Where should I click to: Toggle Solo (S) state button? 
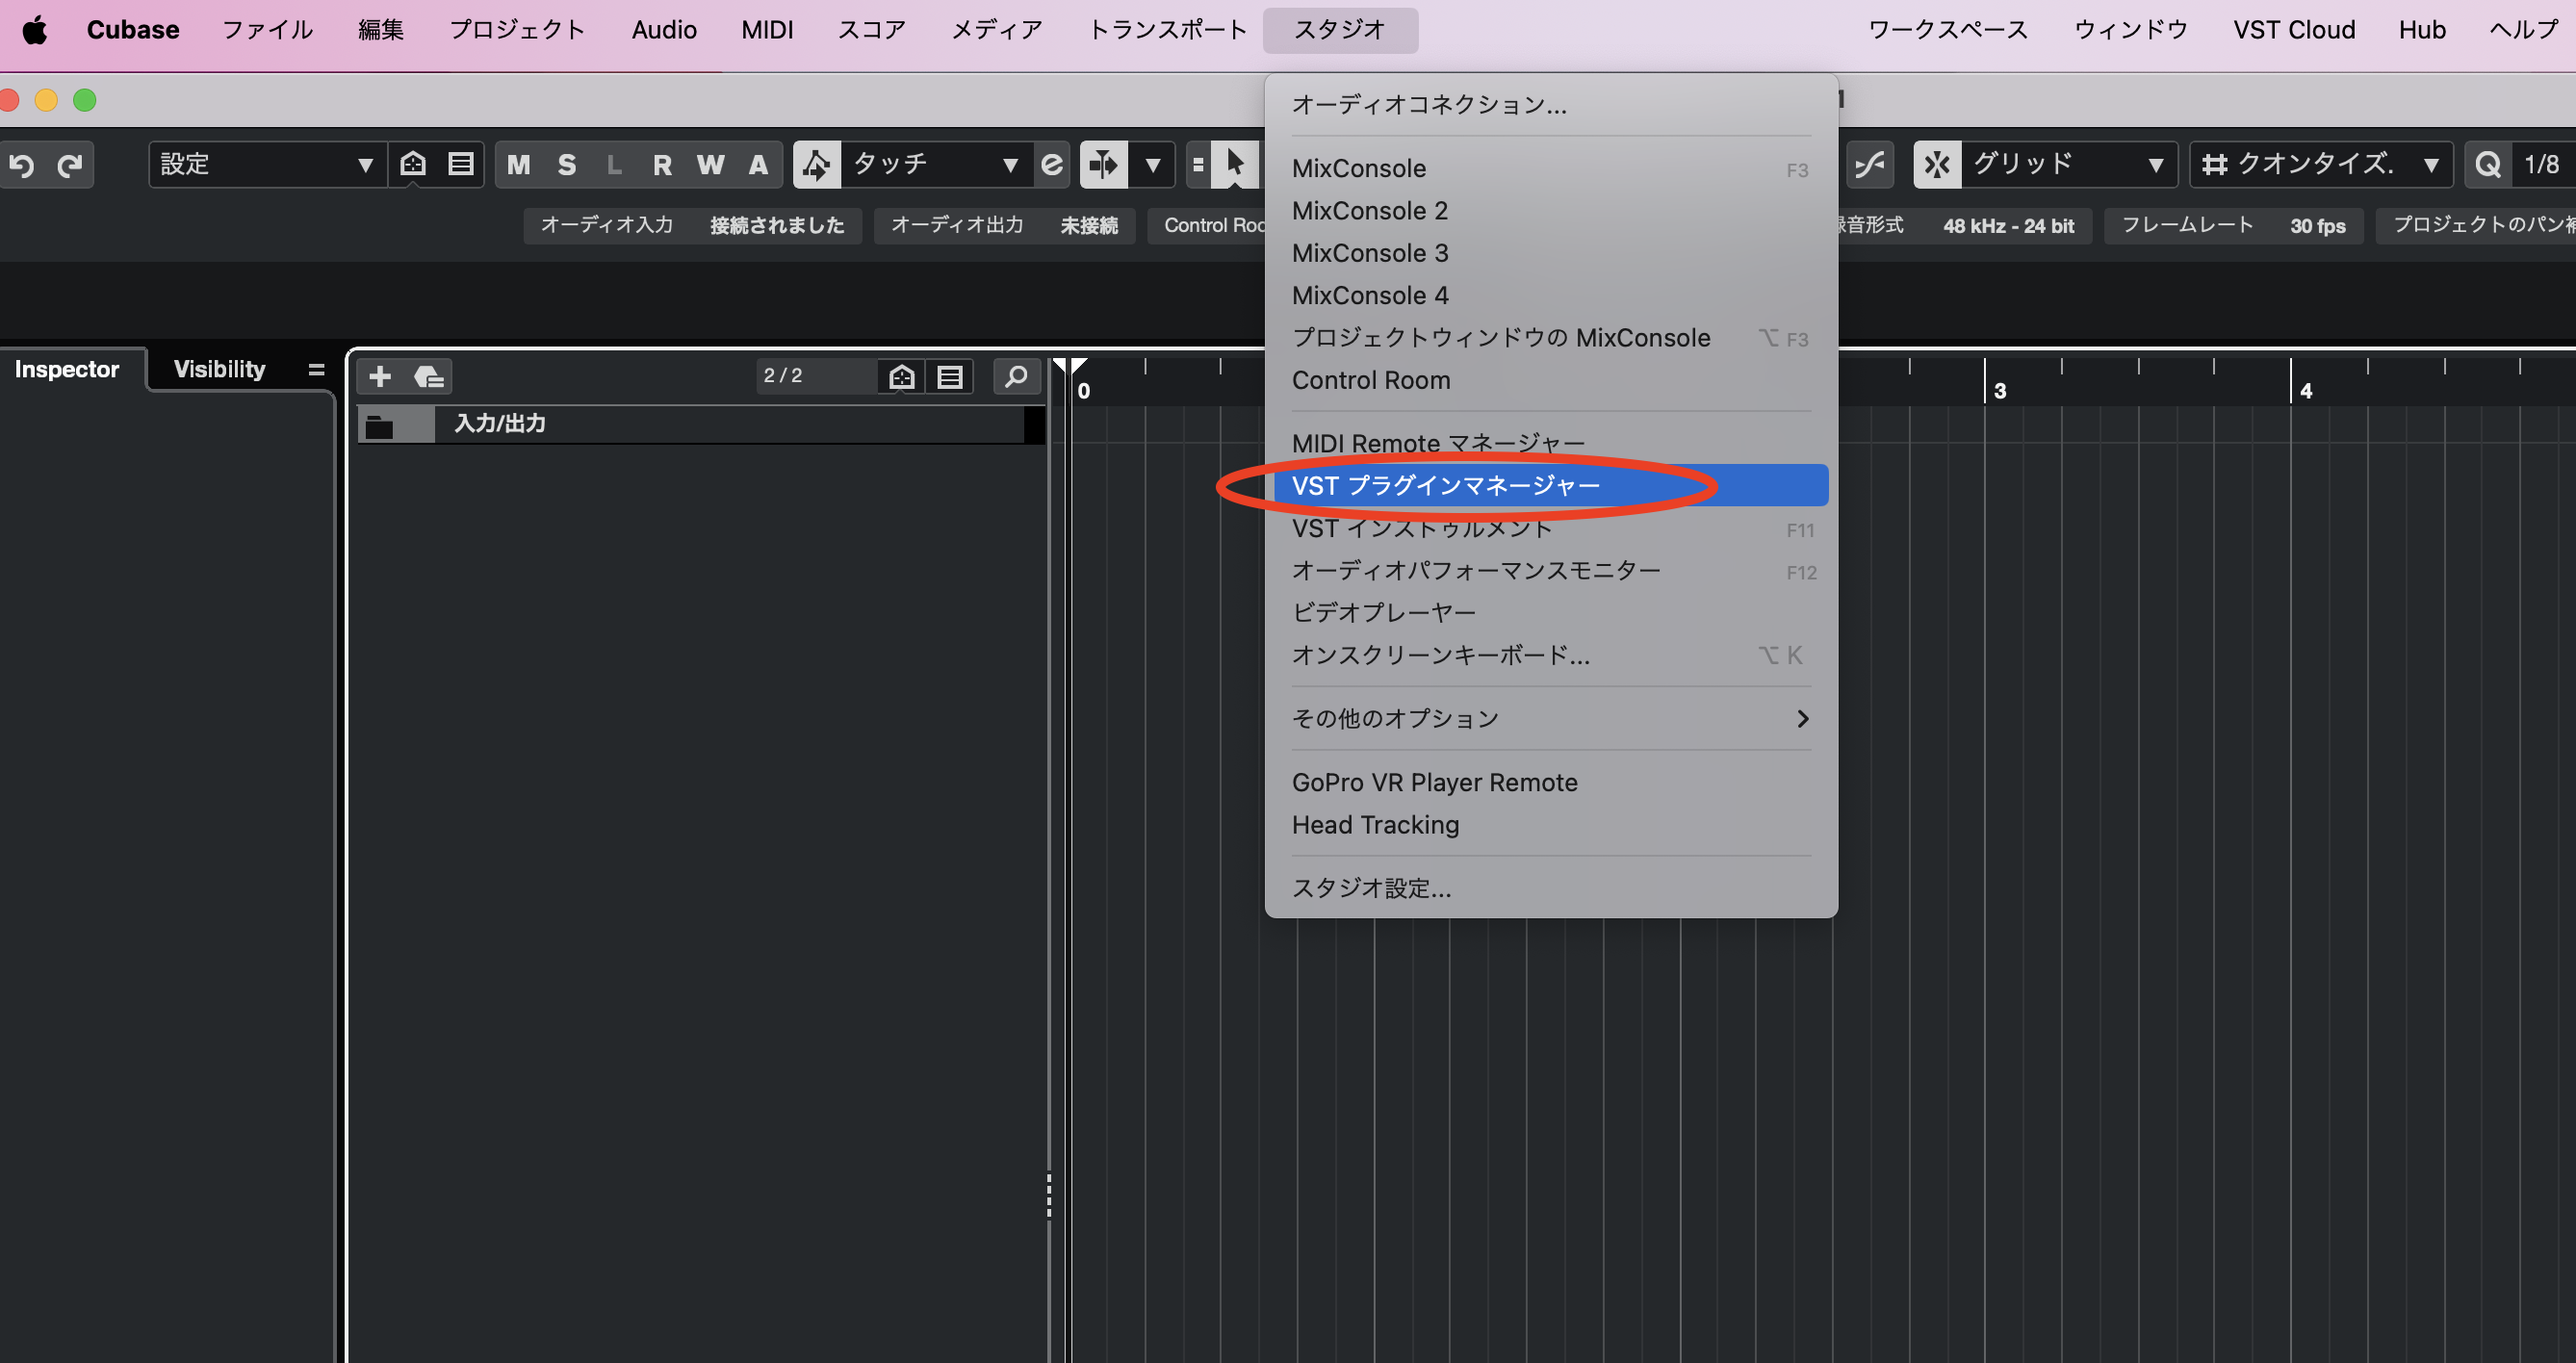[566, 165]
